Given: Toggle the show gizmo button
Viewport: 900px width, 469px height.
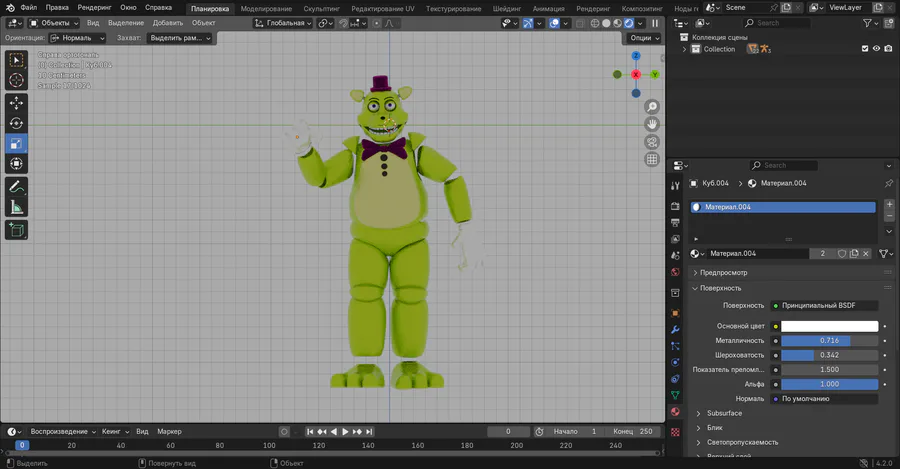Looking at the screenshot, I should point(528,23).
